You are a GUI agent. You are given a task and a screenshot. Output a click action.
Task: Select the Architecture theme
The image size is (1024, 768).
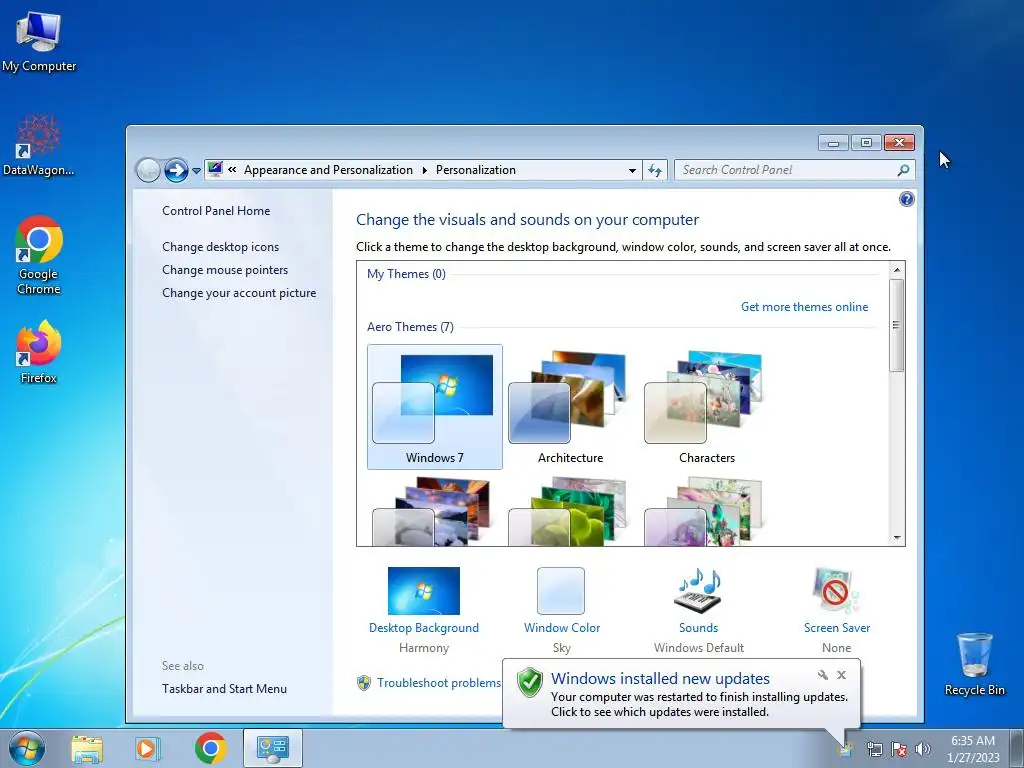pos(571,407)
